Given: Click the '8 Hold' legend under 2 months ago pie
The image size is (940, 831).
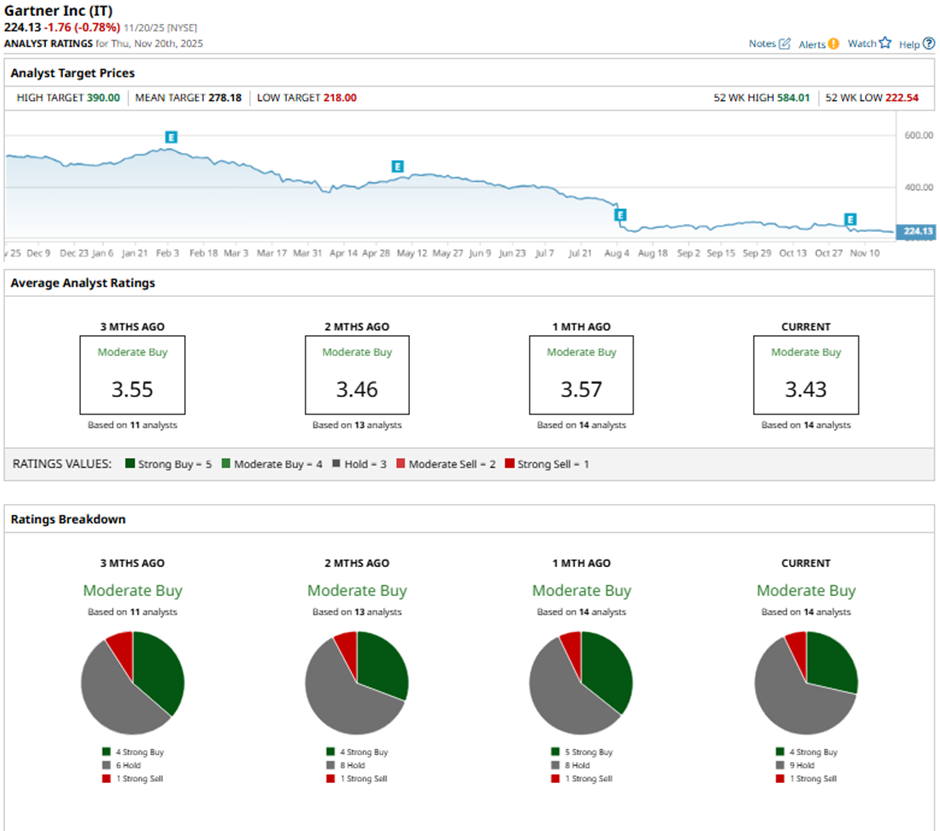Looking at the screenshot, I should point(346,765).
